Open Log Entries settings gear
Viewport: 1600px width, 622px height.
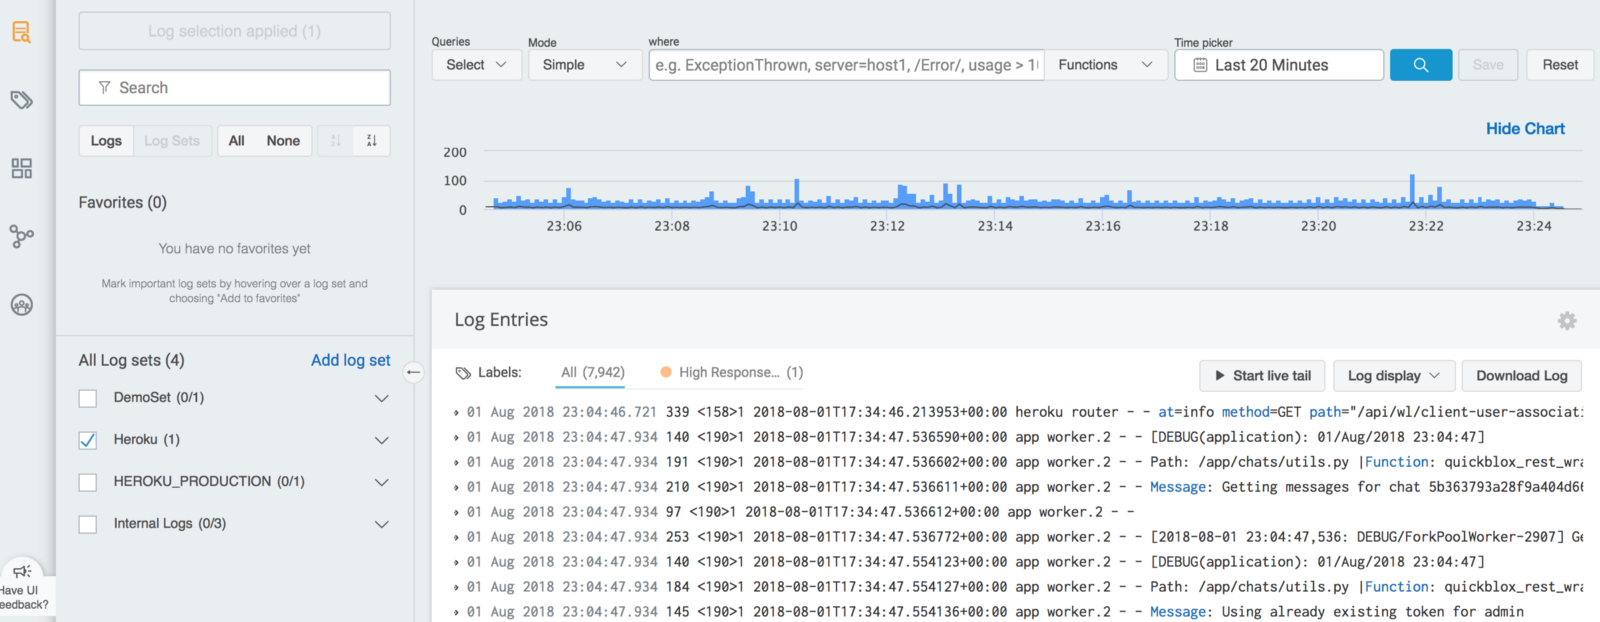[1566, 320]
